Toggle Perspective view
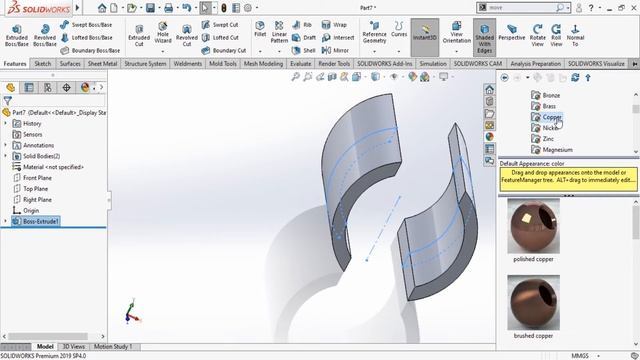Viewport: 640px width, 360px height. (511, 33)
